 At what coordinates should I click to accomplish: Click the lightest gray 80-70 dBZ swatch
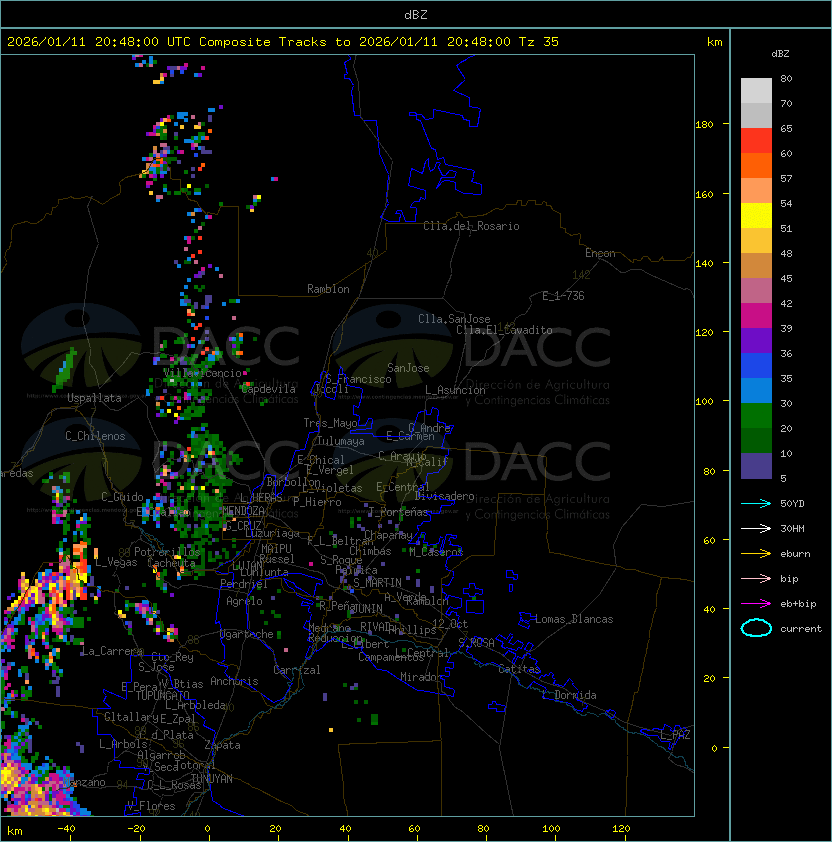pos(756,91)
